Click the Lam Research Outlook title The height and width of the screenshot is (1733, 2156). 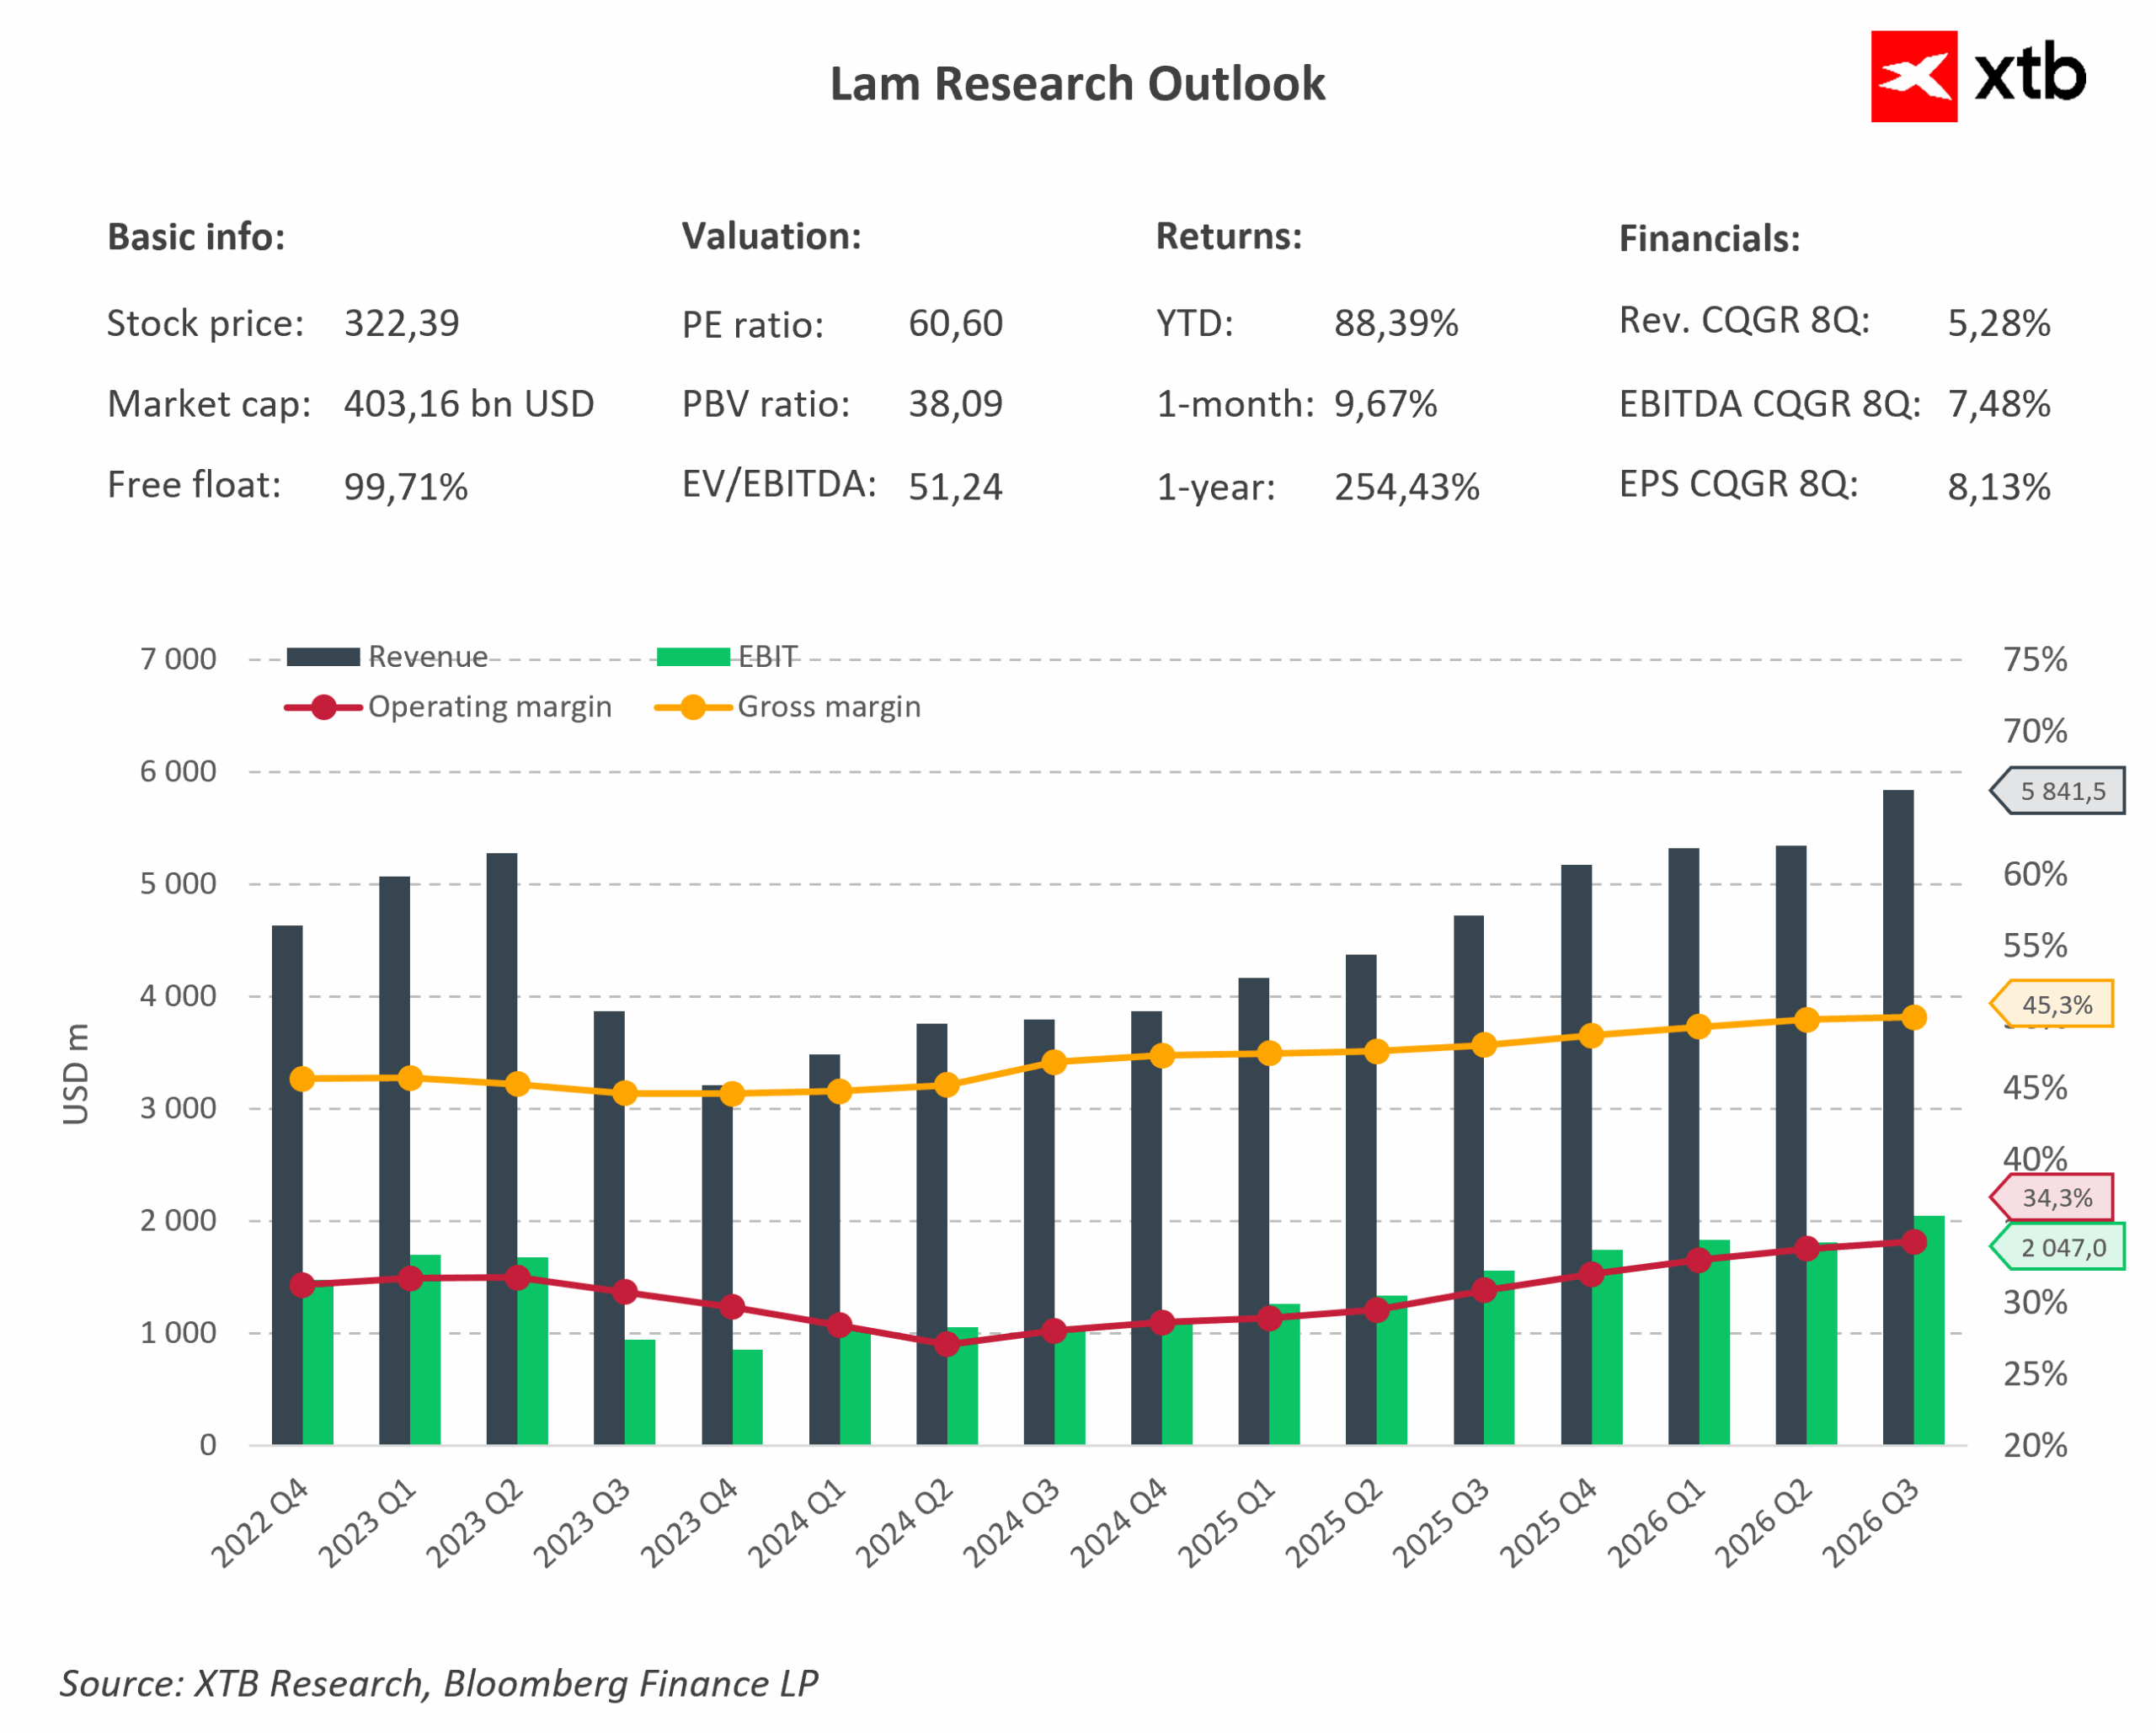coord(1077,84)
